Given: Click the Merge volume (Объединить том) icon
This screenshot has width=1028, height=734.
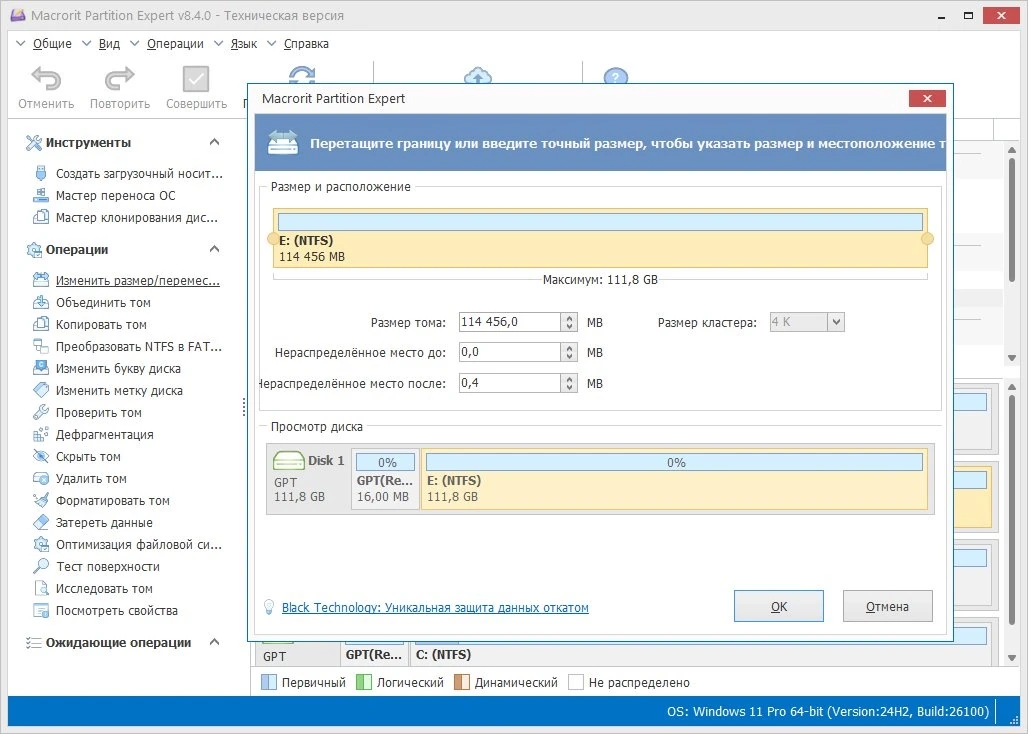Looking at the screenshot, I should tap(41, 302).
